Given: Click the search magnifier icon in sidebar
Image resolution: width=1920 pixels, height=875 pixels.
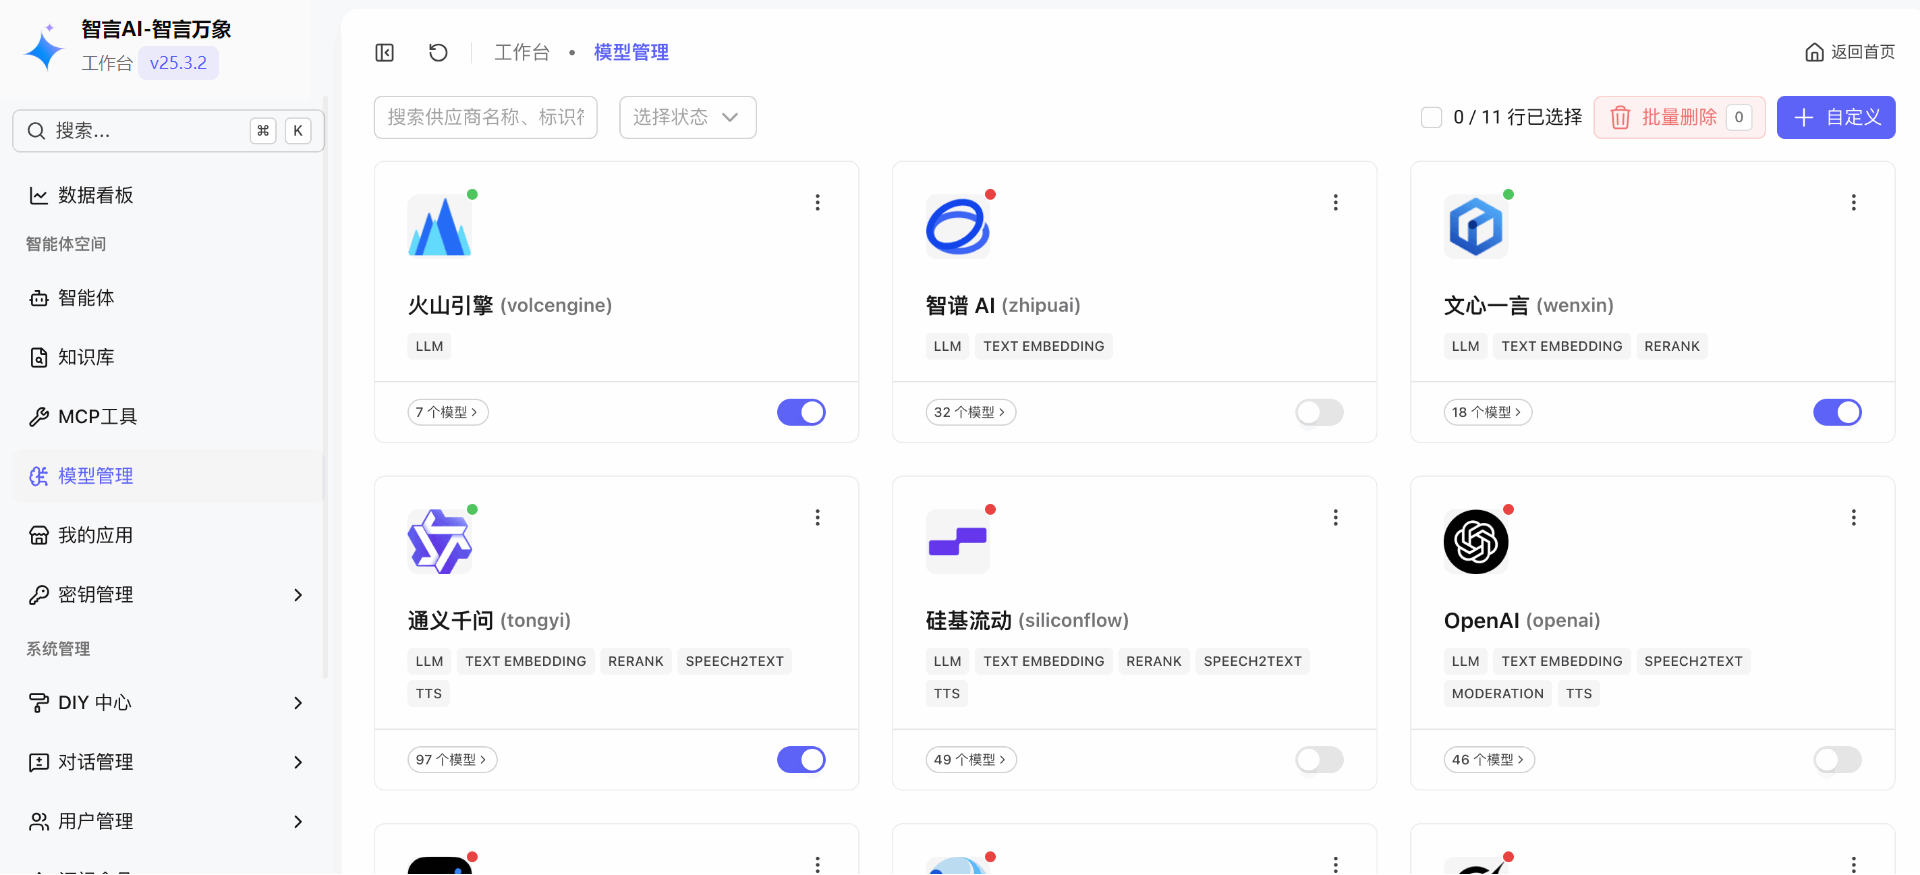Looking at the screenshot, I should pyautogui.click(x=36, y=131).
